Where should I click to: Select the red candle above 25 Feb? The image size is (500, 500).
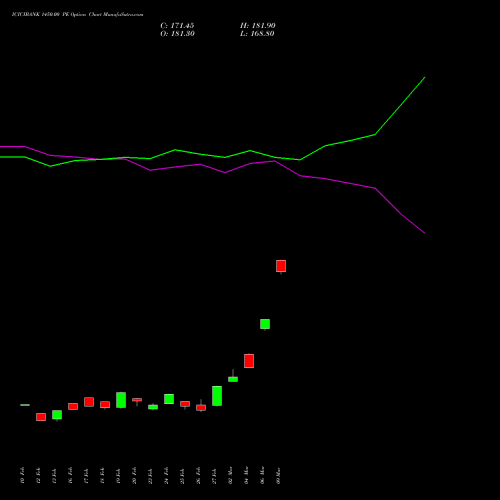tap(185, 404)
